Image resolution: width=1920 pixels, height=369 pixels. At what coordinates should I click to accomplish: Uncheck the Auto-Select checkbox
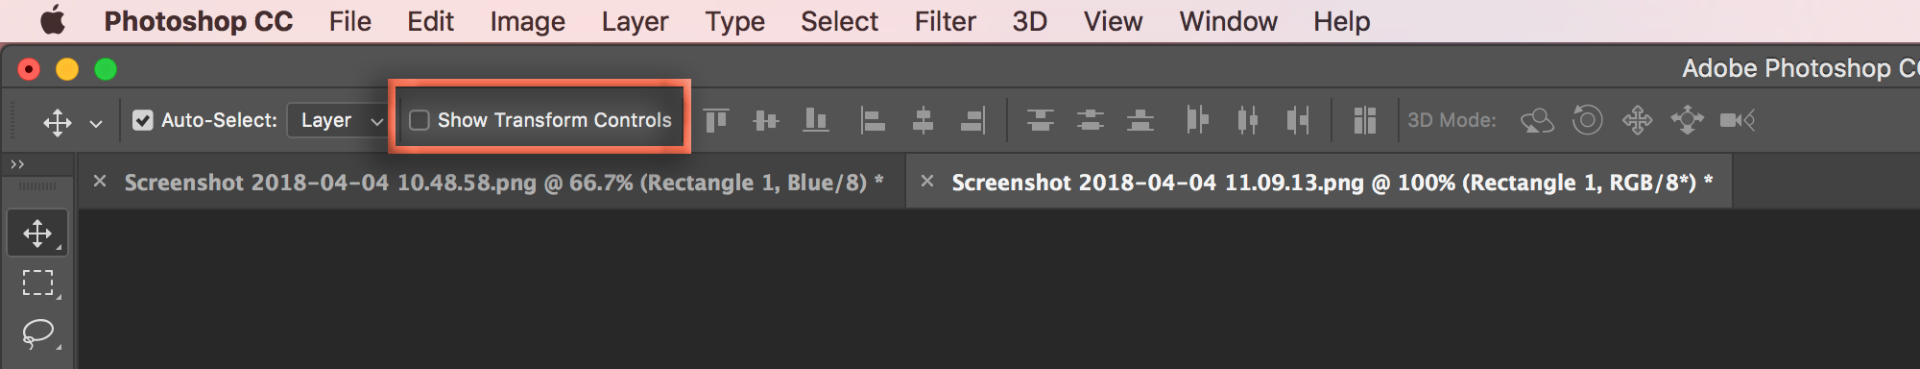click(143, 120)
